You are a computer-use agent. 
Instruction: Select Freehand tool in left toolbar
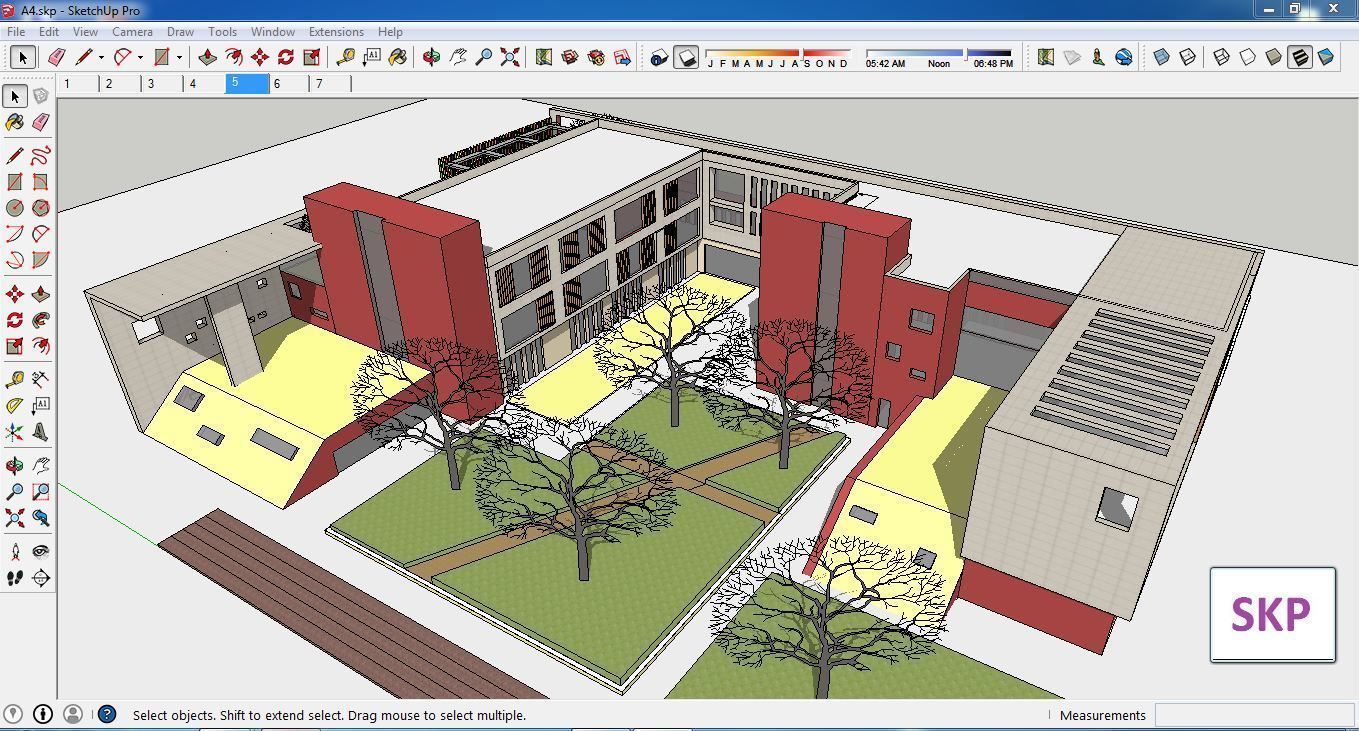click(x=40, y=155)
